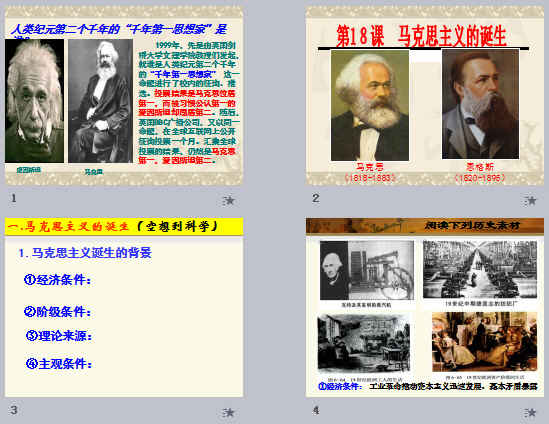
Task: Click slide number 2 label
Action: tap(315, 198)
